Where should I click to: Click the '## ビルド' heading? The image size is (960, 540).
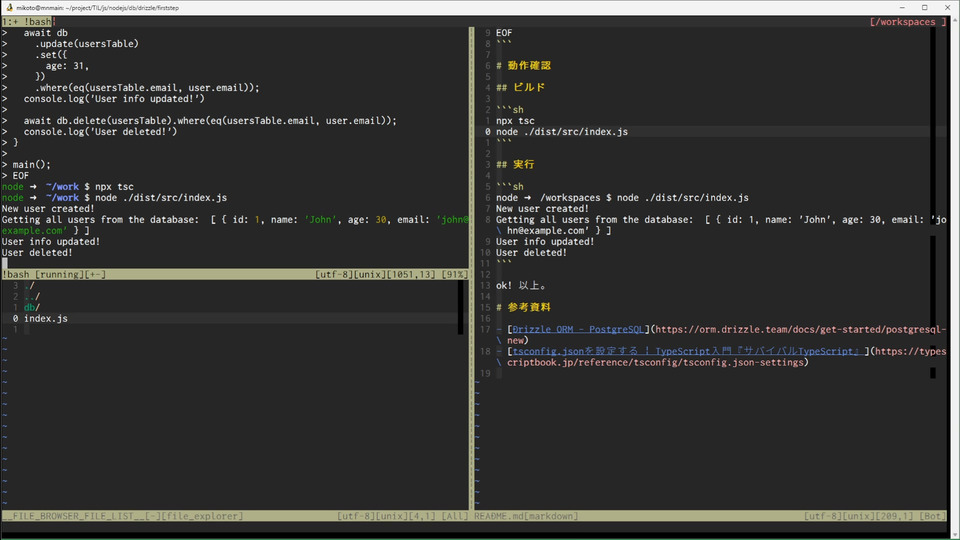(520, 88)
